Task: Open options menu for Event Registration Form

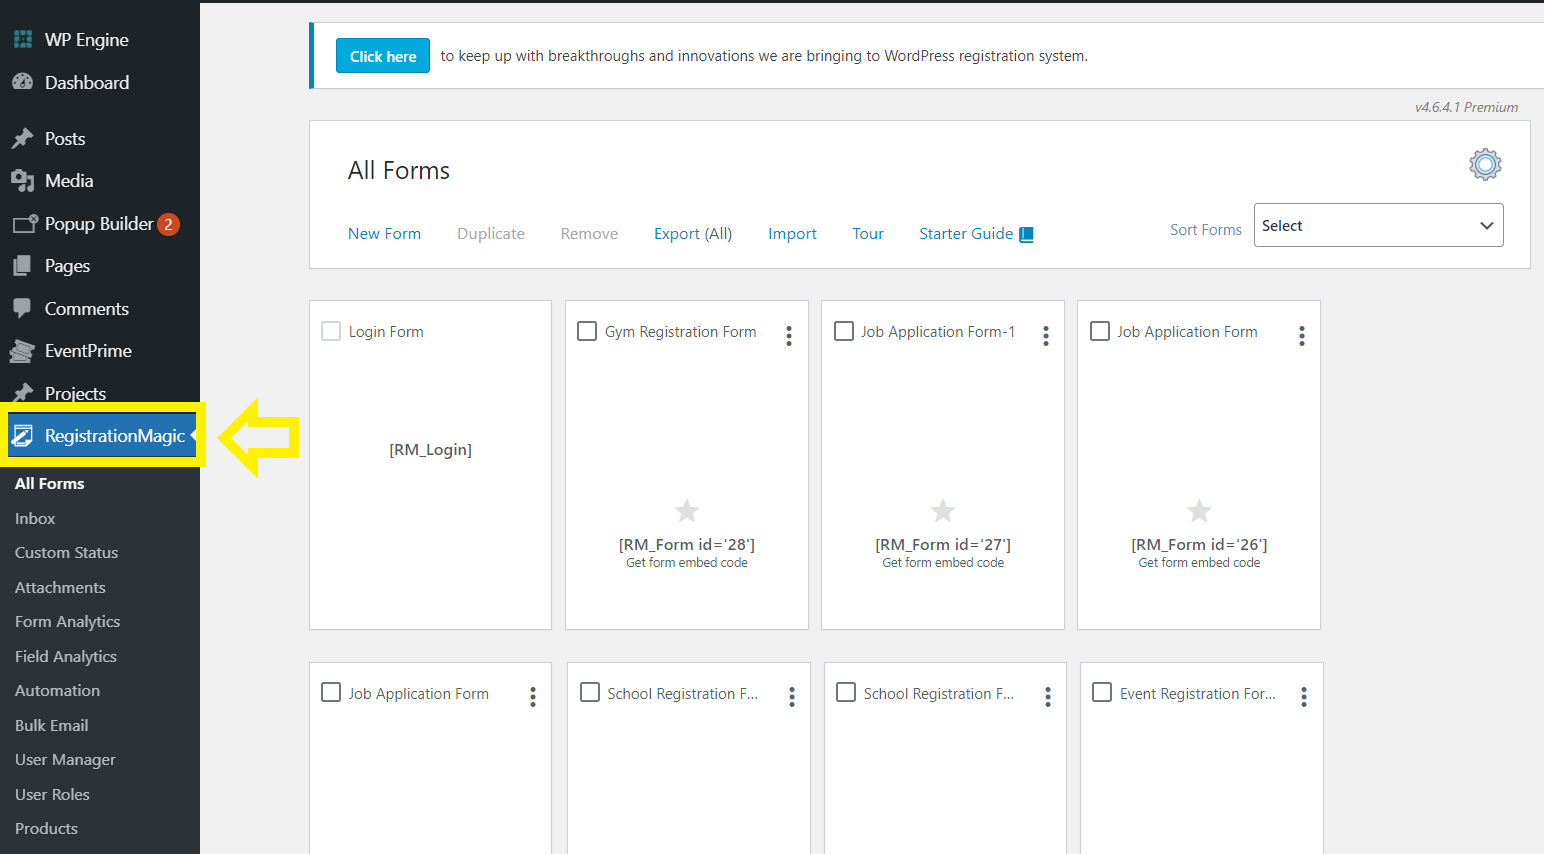Action: pos(1304,697)
